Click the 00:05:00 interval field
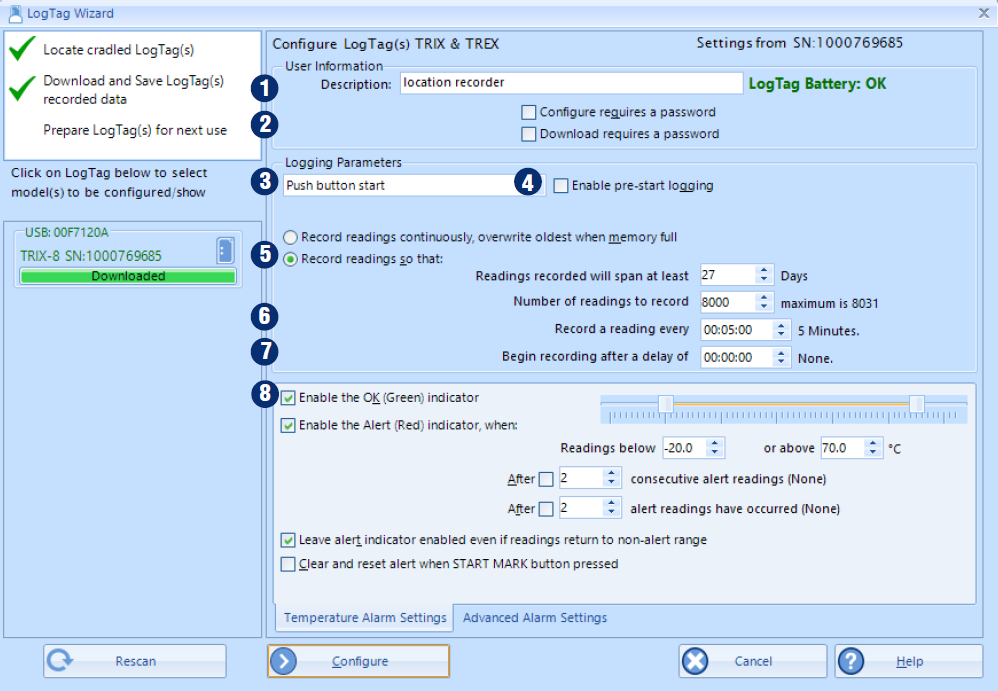 click(x=737, y=330)
